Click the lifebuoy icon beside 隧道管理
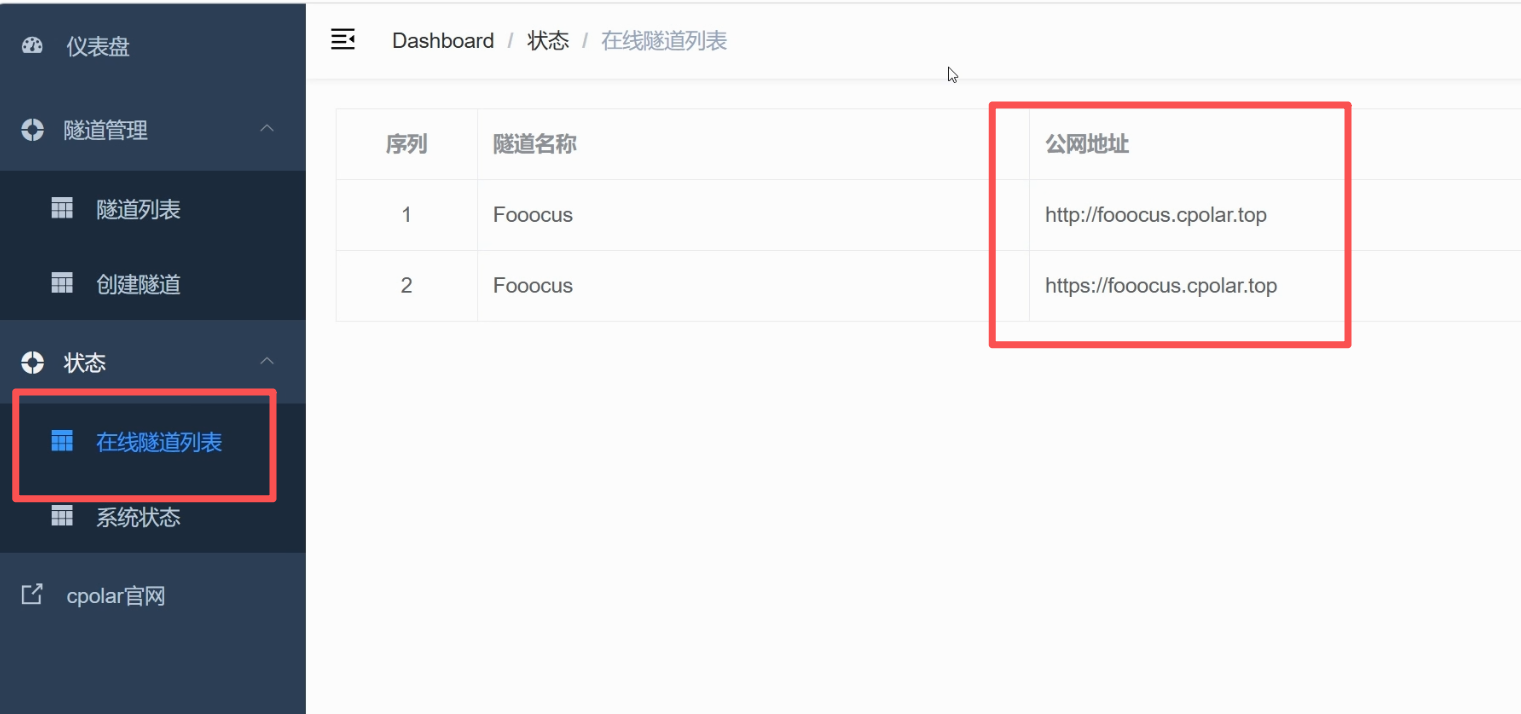1521x714 pixels. pos(32,129)
